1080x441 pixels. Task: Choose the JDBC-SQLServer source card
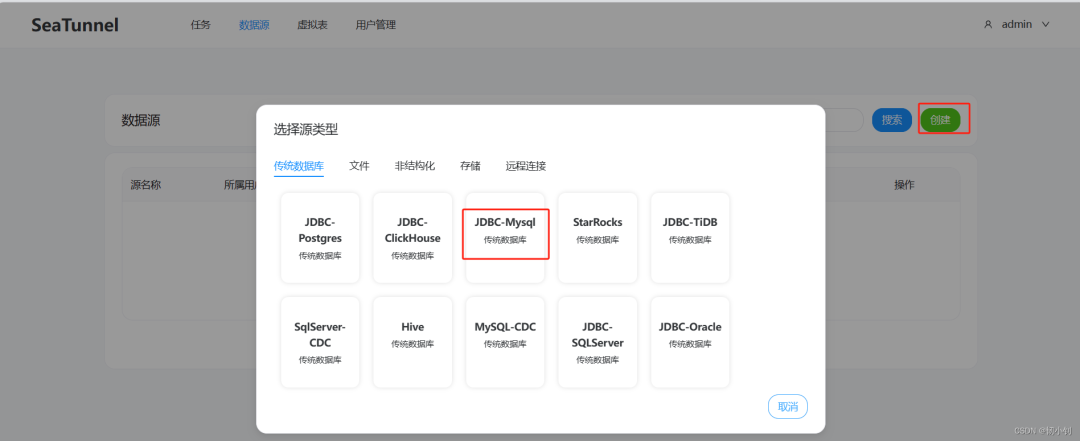[598, 342]
